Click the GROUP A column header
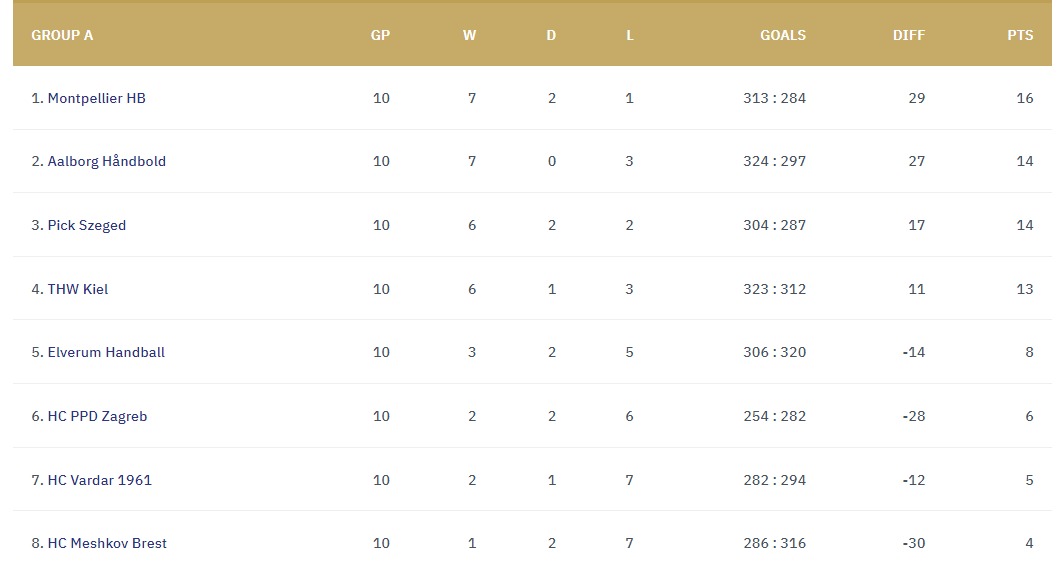Viewport: 1063px width, 571px height. [62, 35]
